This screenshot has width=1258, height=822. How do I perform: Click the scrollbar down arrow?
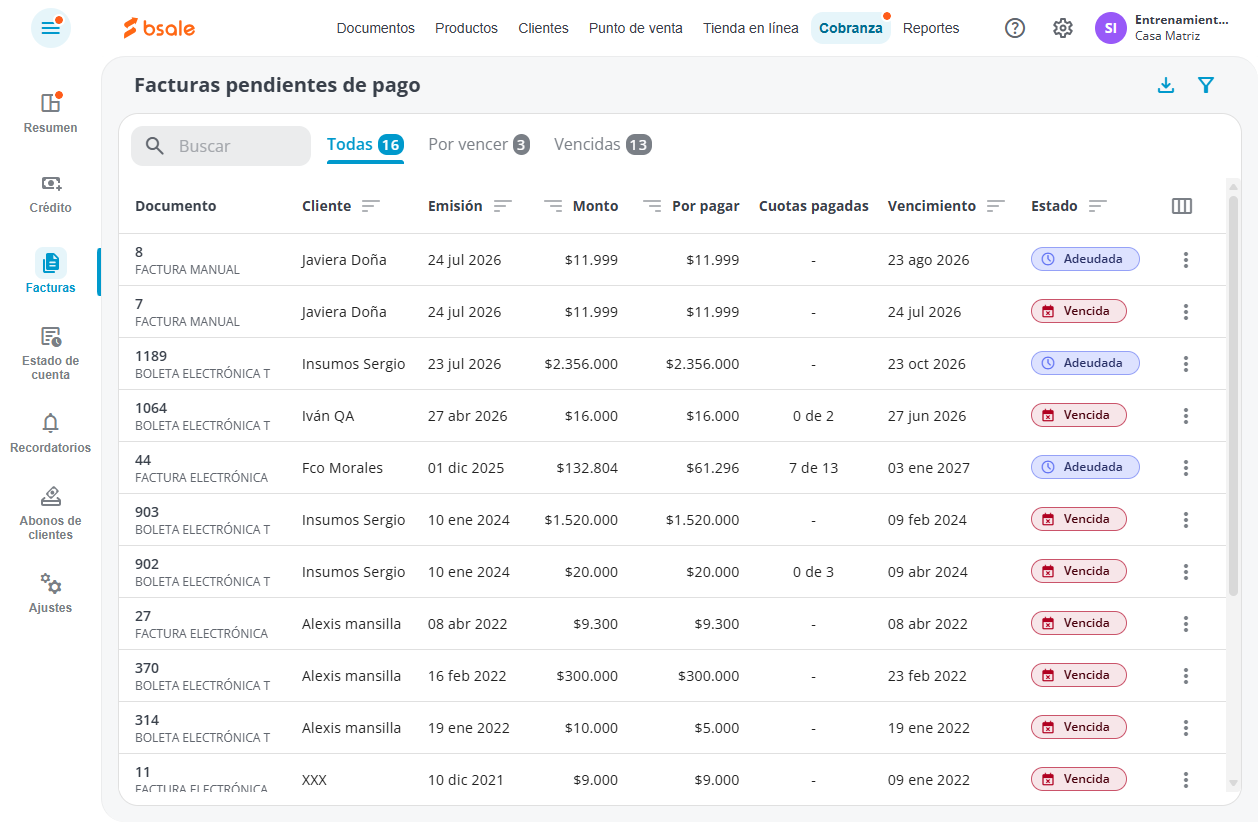[1233, 783]
